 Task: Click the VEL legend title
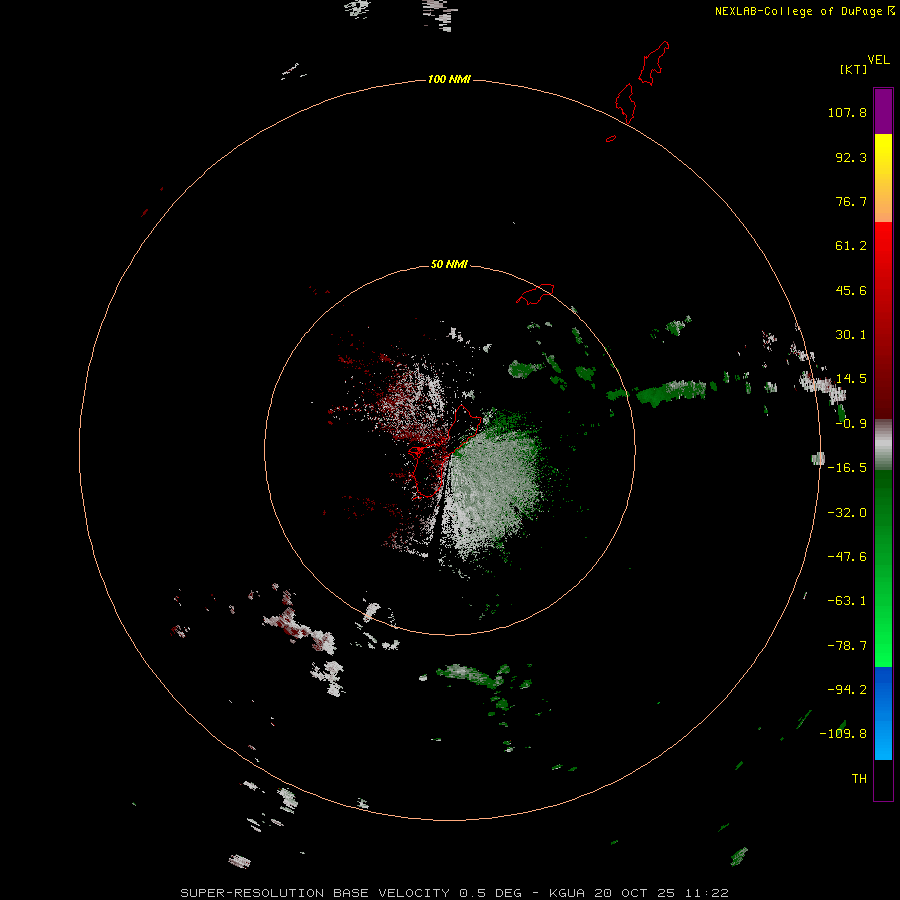coord(878,60)
